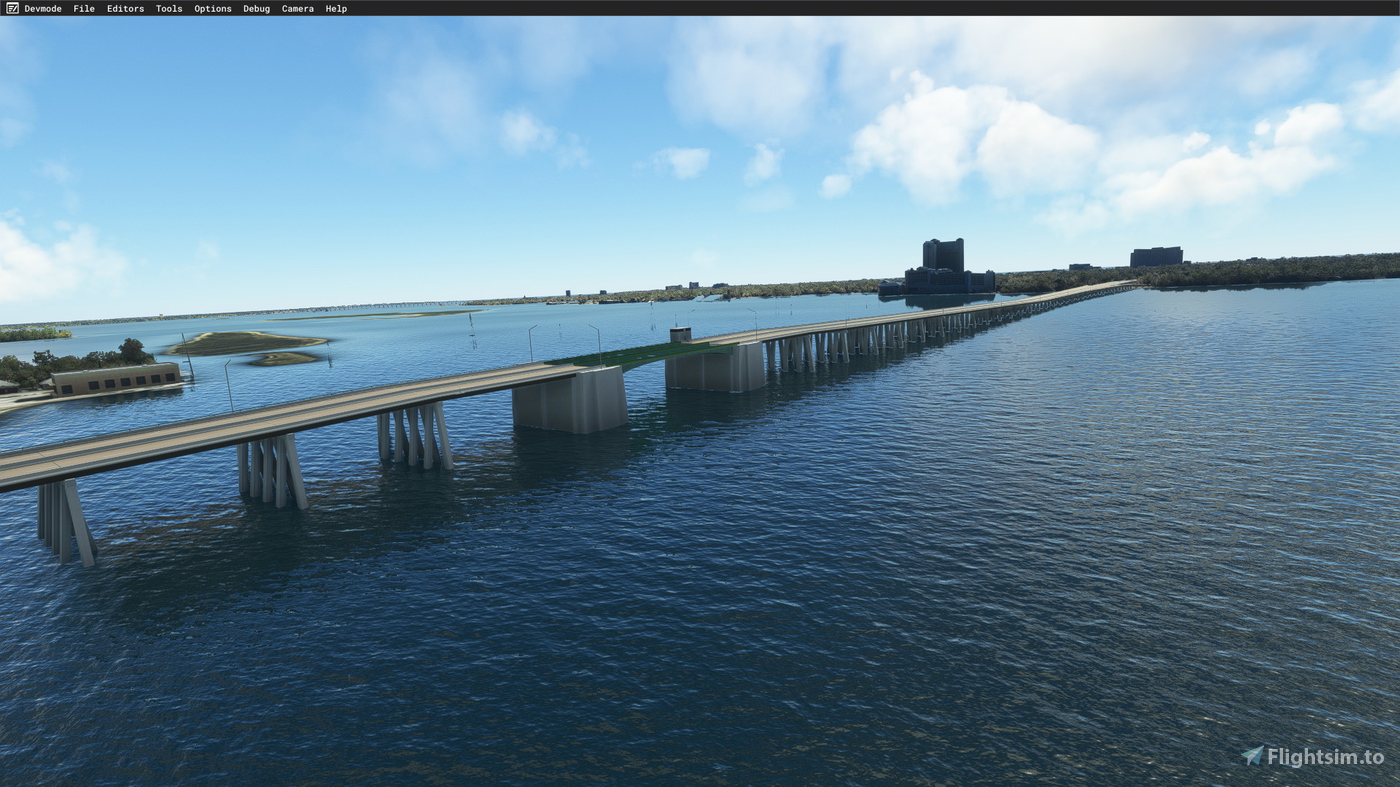Open the File menu
This screenshot has height=787, width=1400.
tap(83, 8)
